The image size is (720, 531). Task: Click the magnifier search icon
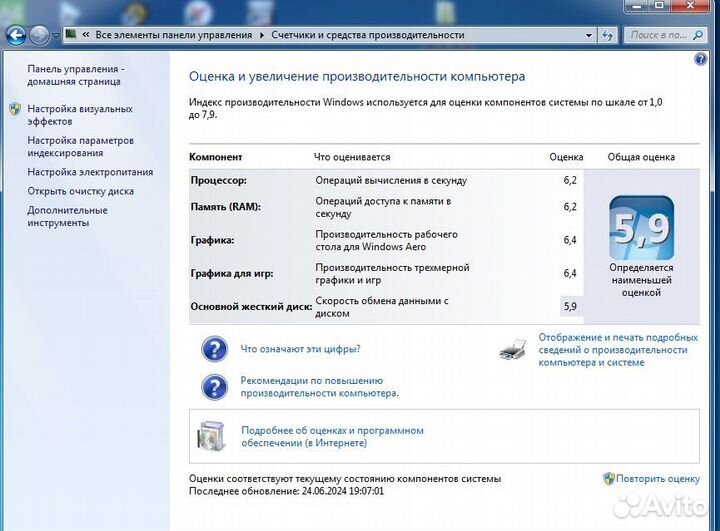698,35
